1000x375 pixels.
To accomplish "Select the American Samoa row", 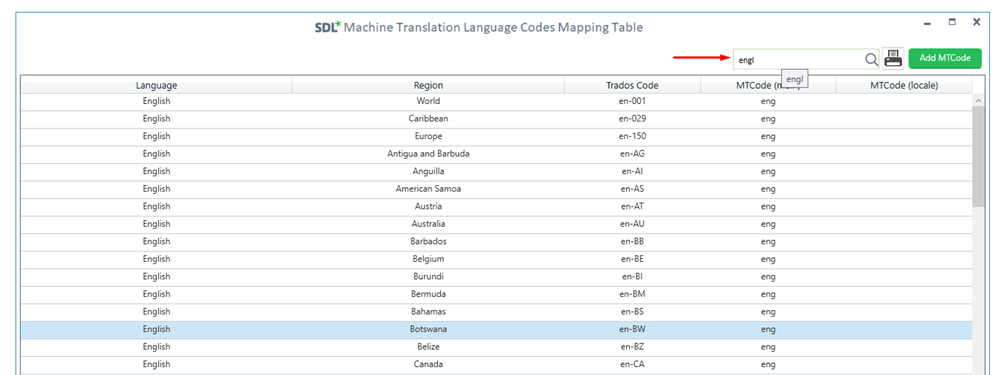I will click(x=497, y=189).
